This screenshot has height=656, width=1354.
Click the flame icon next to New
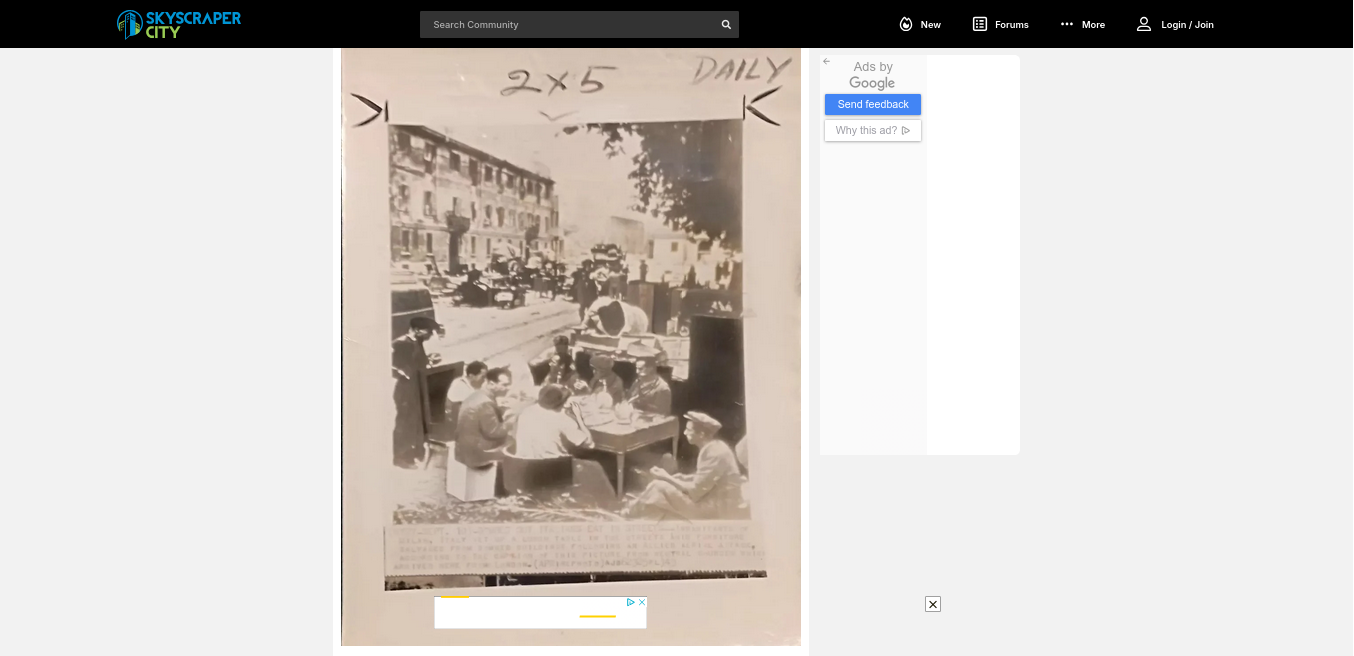click(906, 24)
